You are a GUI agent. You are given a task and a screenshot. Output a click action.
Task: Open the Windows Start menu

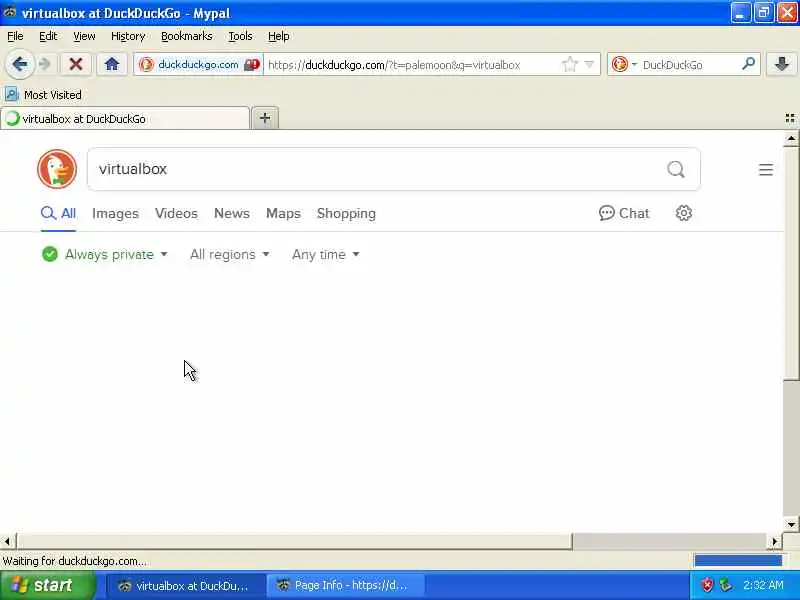click(x=48, y=585)
